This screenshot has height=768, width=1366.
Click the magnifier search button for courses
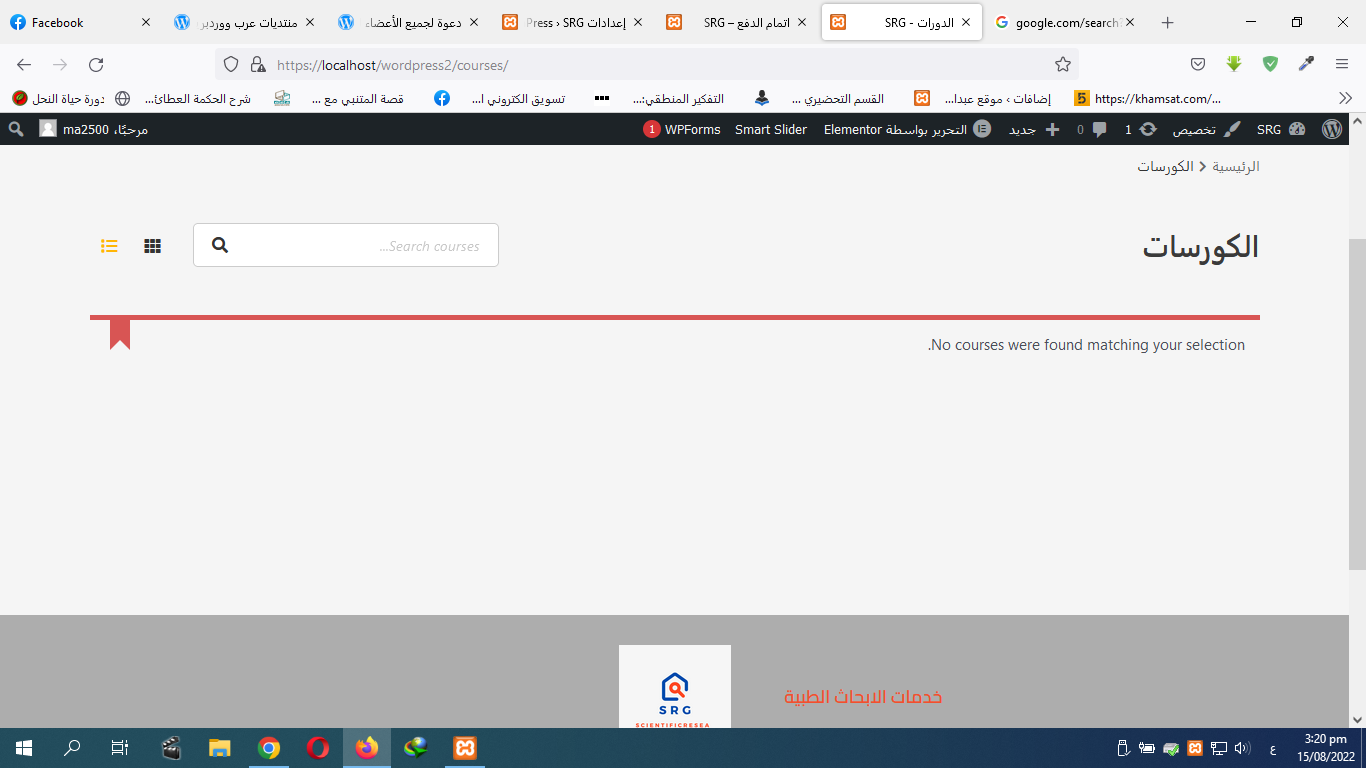[220, 245]
